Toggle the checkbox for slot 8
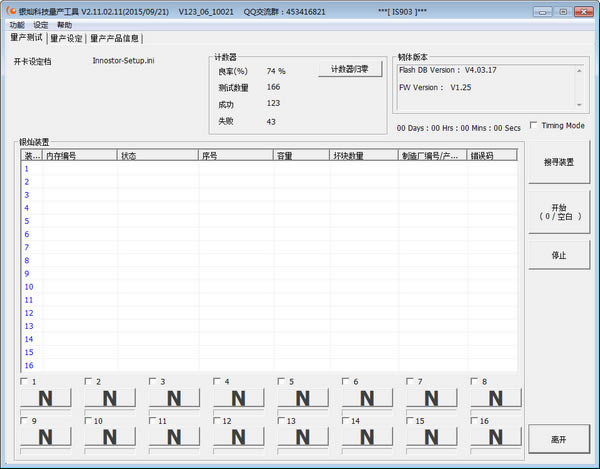 tap(474, 381)
